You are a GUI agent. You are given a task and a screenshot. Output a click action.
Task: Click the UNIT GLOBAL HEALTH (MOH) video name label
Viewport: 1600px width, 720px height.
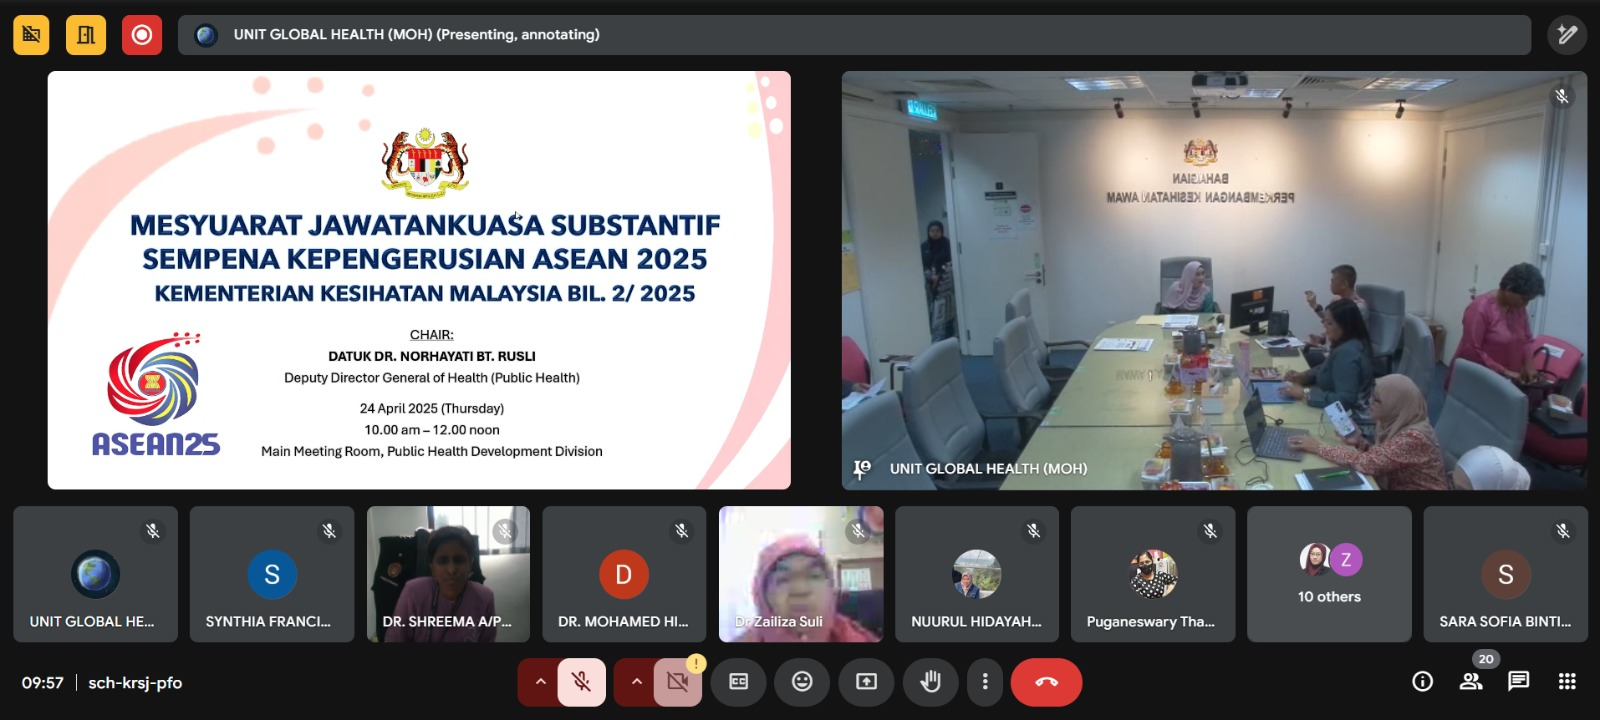point(988,468)
